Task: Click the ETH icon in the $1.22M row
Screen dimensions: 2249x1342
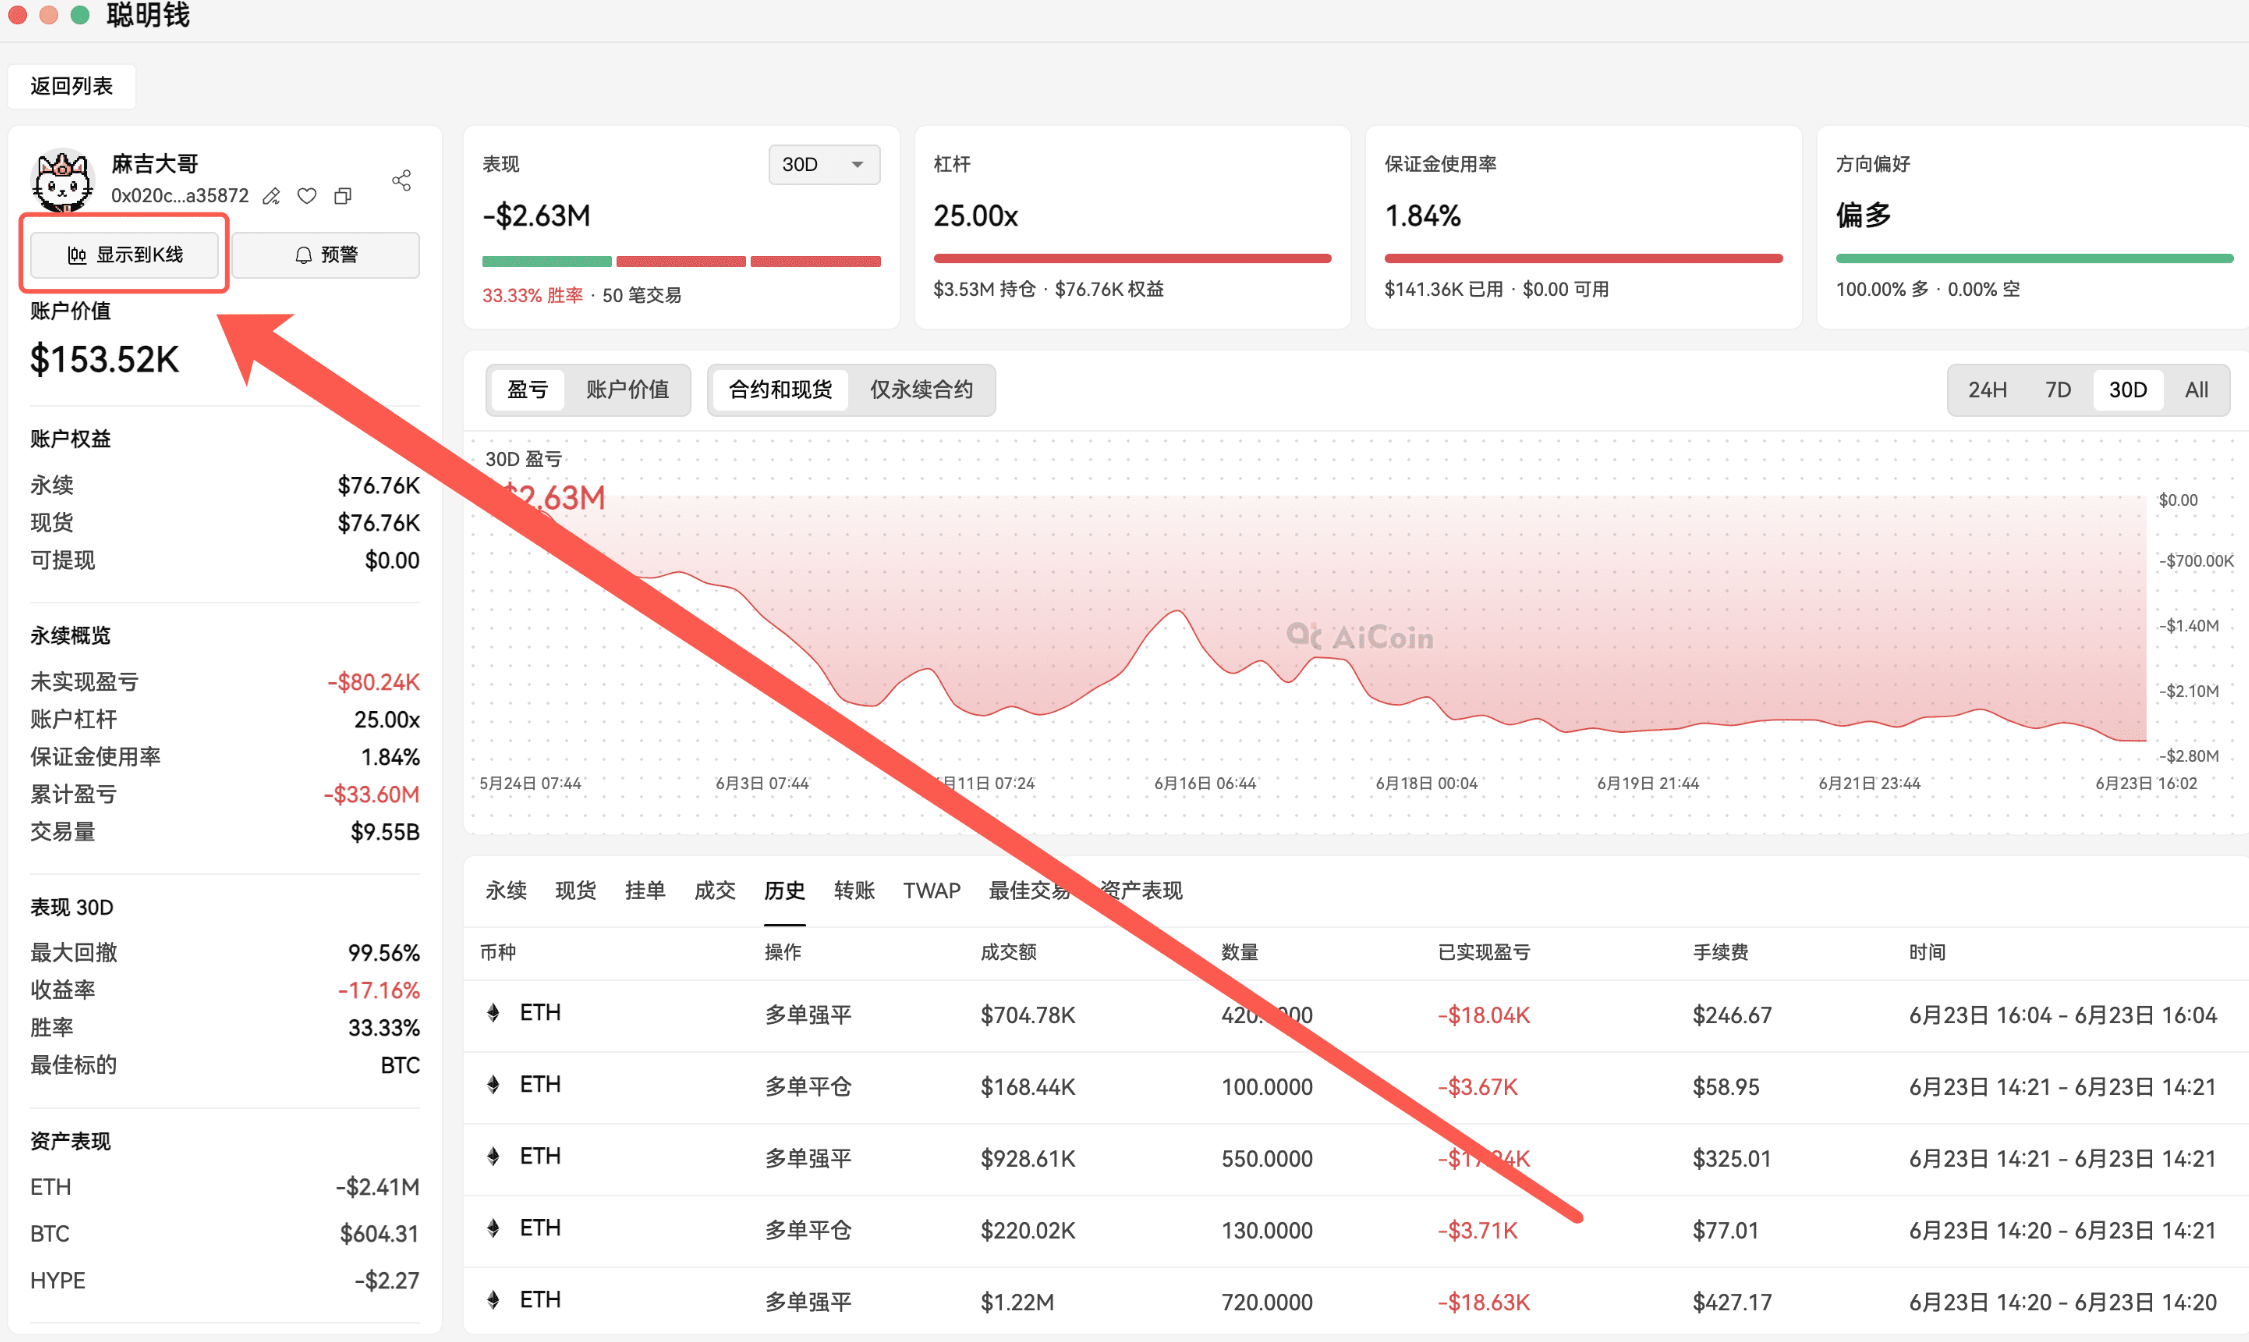Action: point(494,1300)
